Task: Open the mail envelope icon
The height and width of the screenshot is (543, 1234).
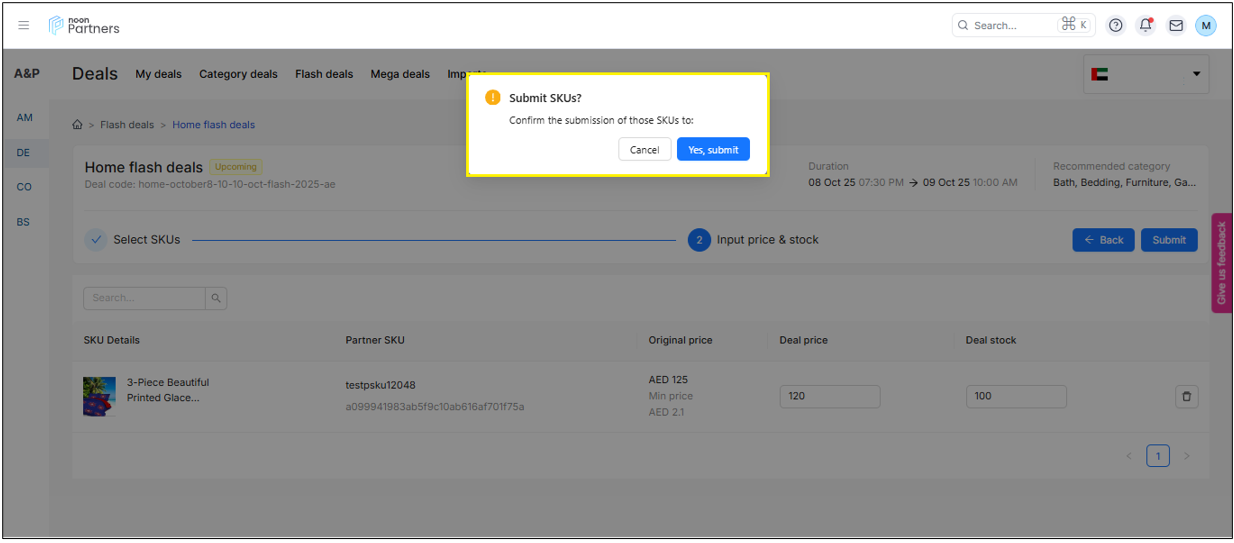Action: (1176, 25)
